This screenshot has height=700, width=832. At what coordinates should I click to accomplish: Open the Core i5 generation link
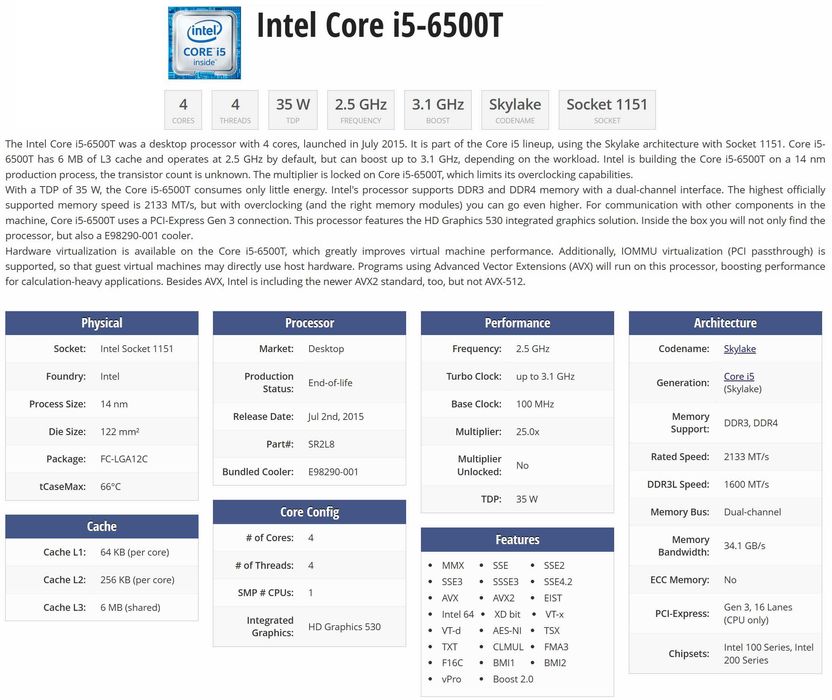pyautogui.click(x=739, y=376)
